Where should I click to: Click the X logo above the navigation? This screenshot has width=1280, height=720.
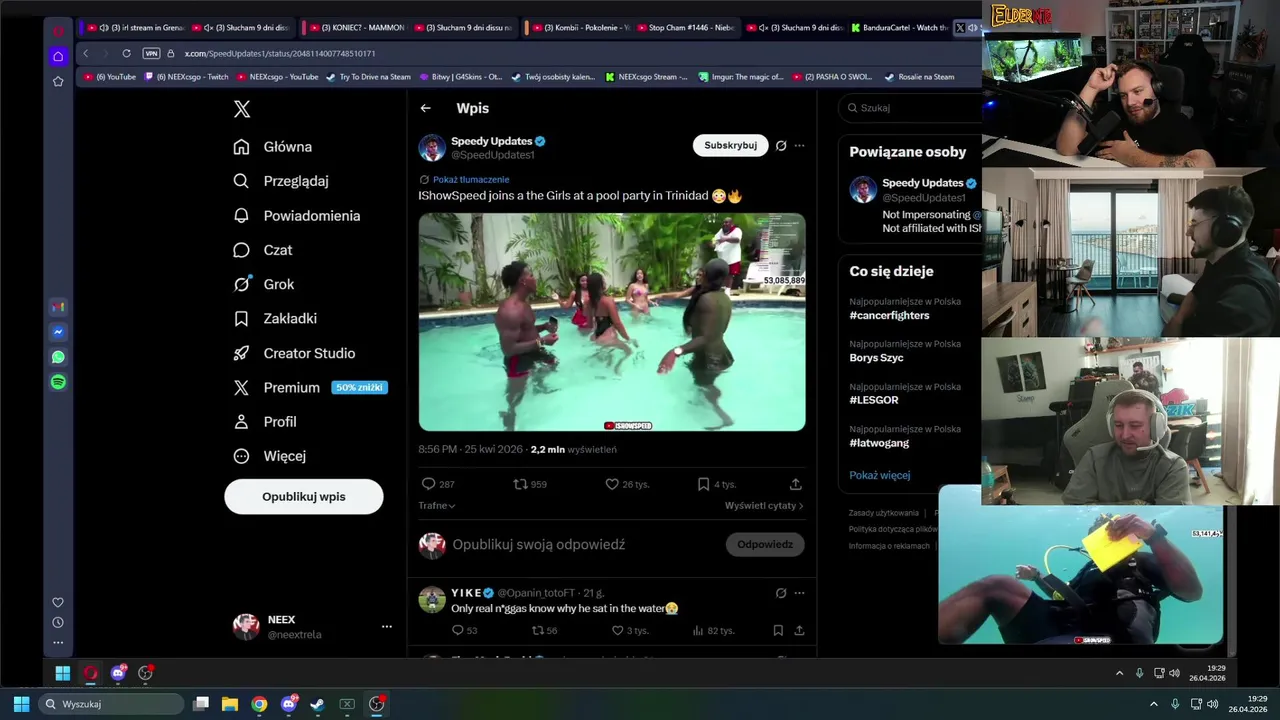(x=242, y=109)
